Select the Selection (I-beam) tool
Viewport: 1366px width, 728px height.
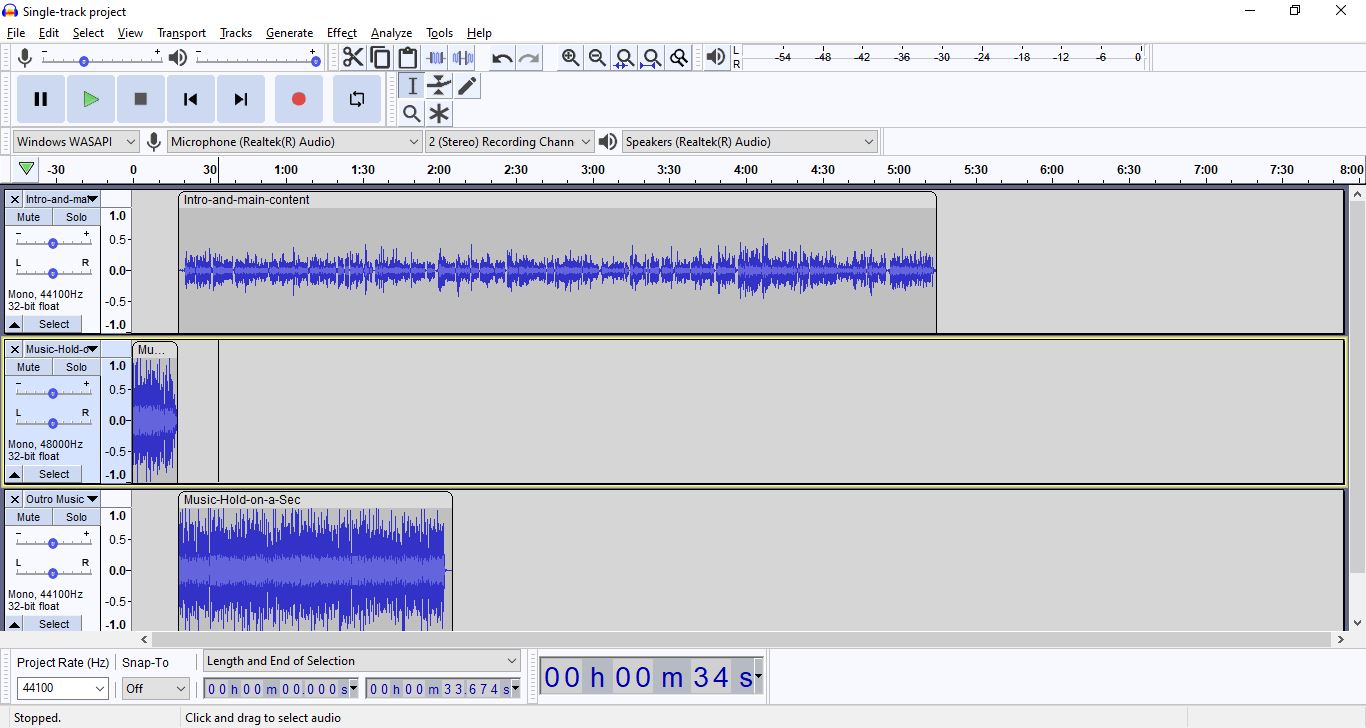(x=412, y=86)
